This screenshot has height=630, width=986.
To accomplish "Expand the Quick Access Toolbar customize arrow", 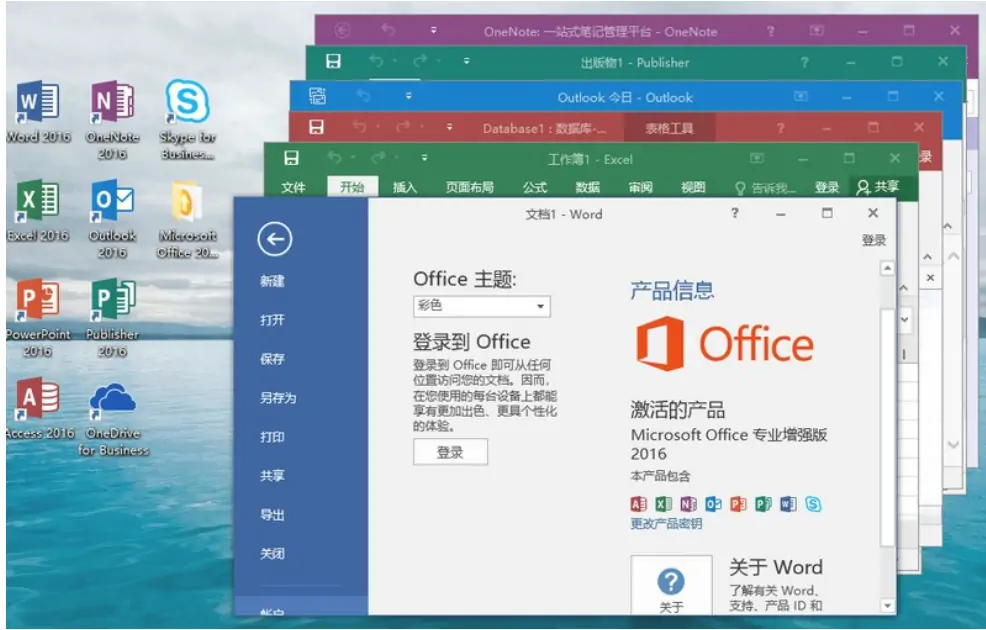I will [424, 159].
